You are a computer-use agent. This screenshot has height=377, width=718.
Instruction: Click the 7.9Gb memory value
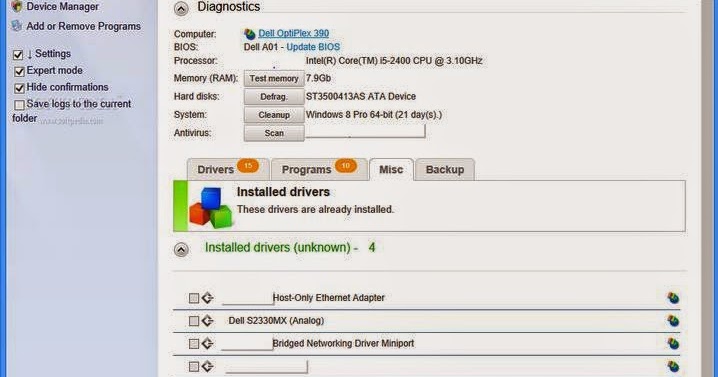pos(318,78)
